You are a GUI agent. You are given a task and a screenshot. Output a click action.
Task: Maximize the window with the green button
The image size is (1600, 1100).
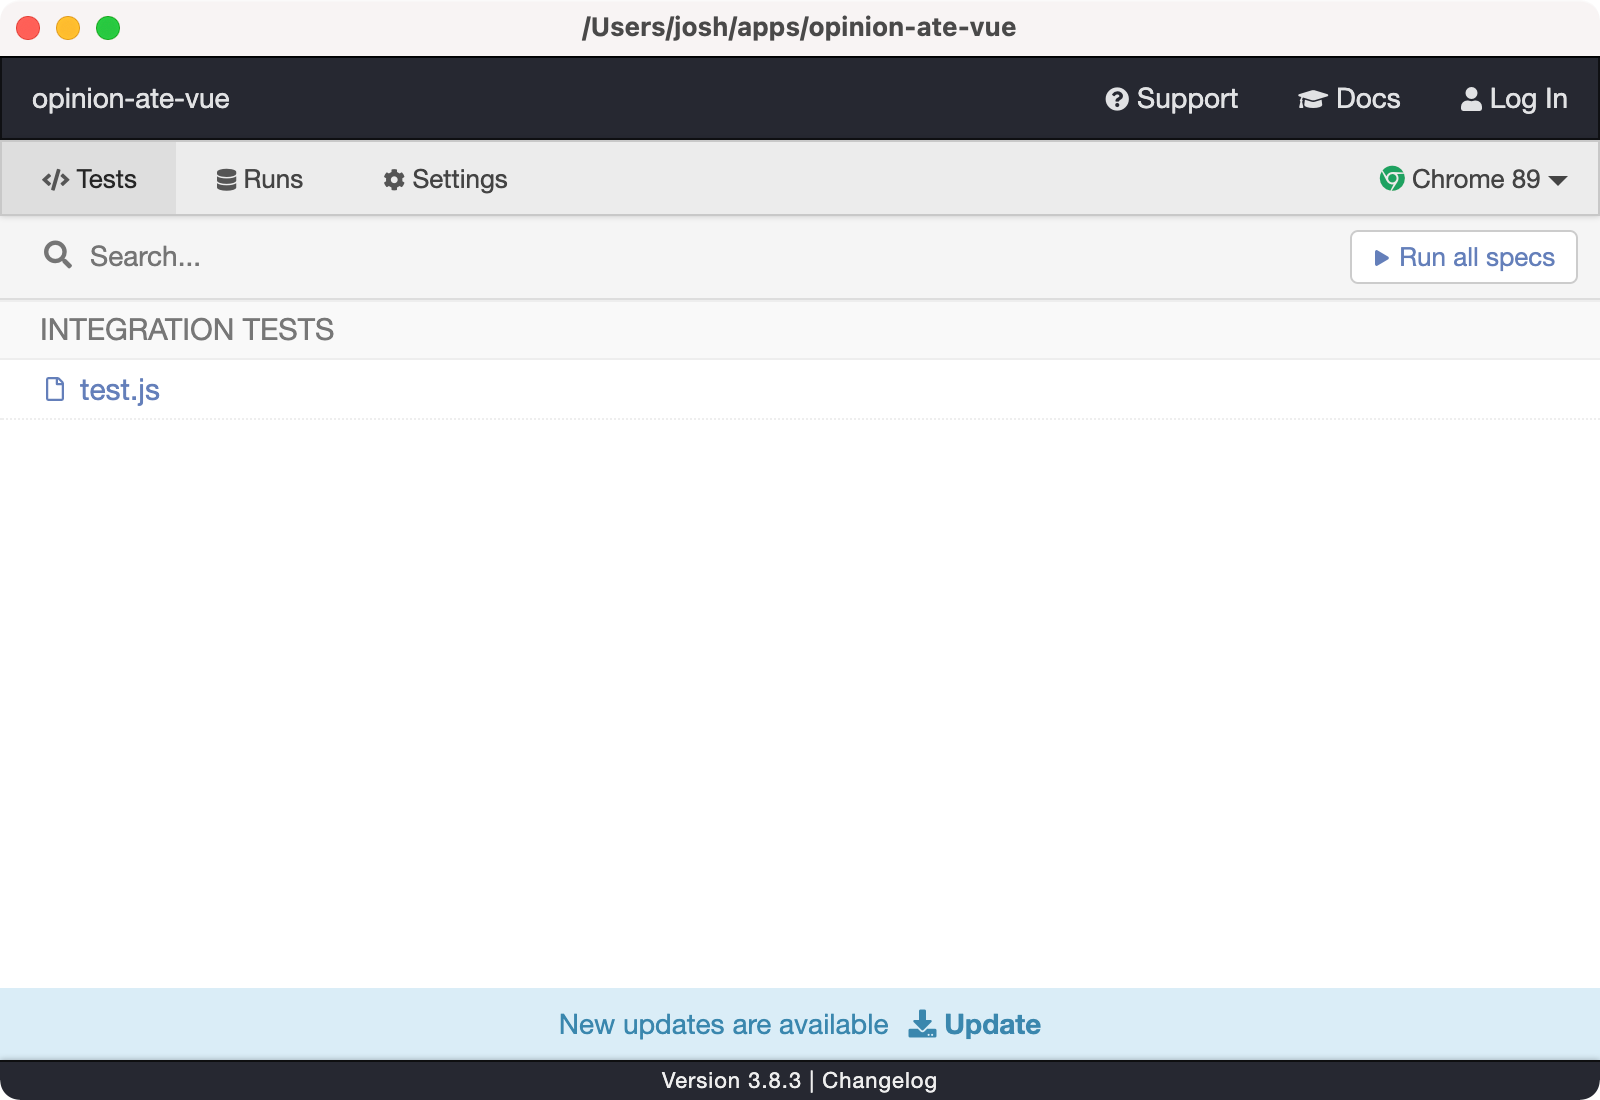pos(108,28)
